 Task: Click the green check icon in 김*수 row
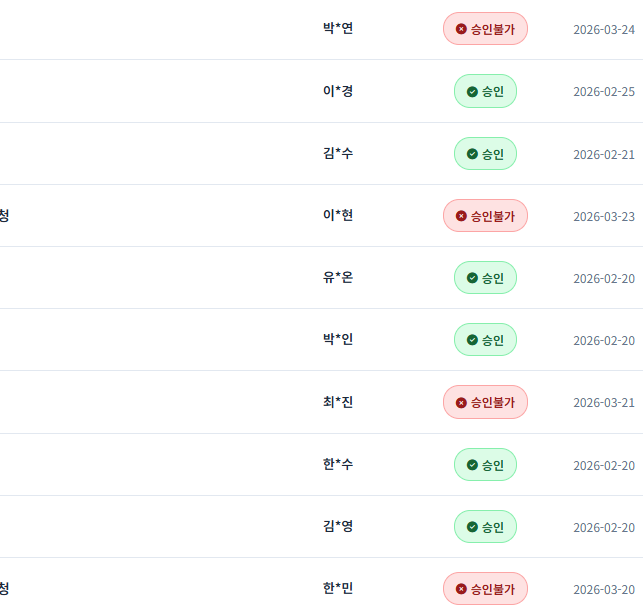click(472, 154)
